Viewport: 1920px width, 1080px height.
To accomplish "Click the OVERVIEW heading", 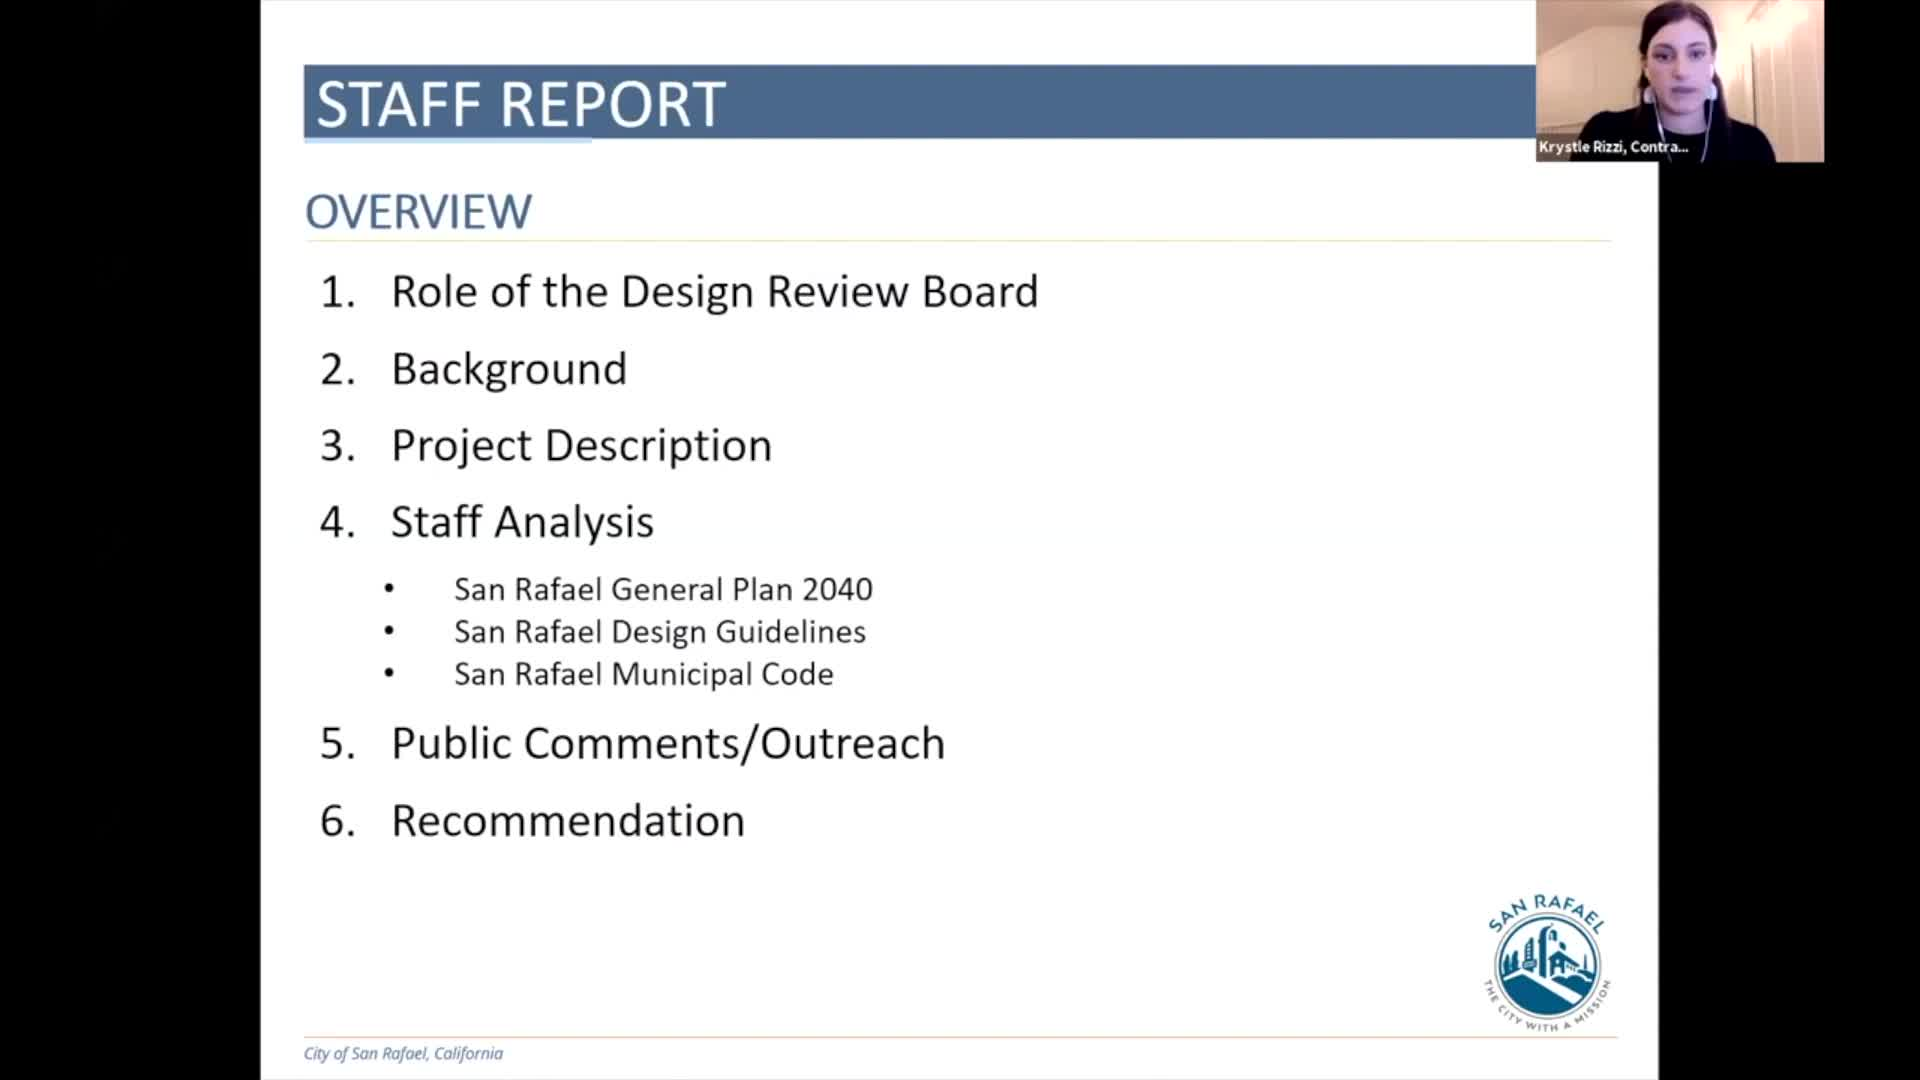I will coord(418,212).
